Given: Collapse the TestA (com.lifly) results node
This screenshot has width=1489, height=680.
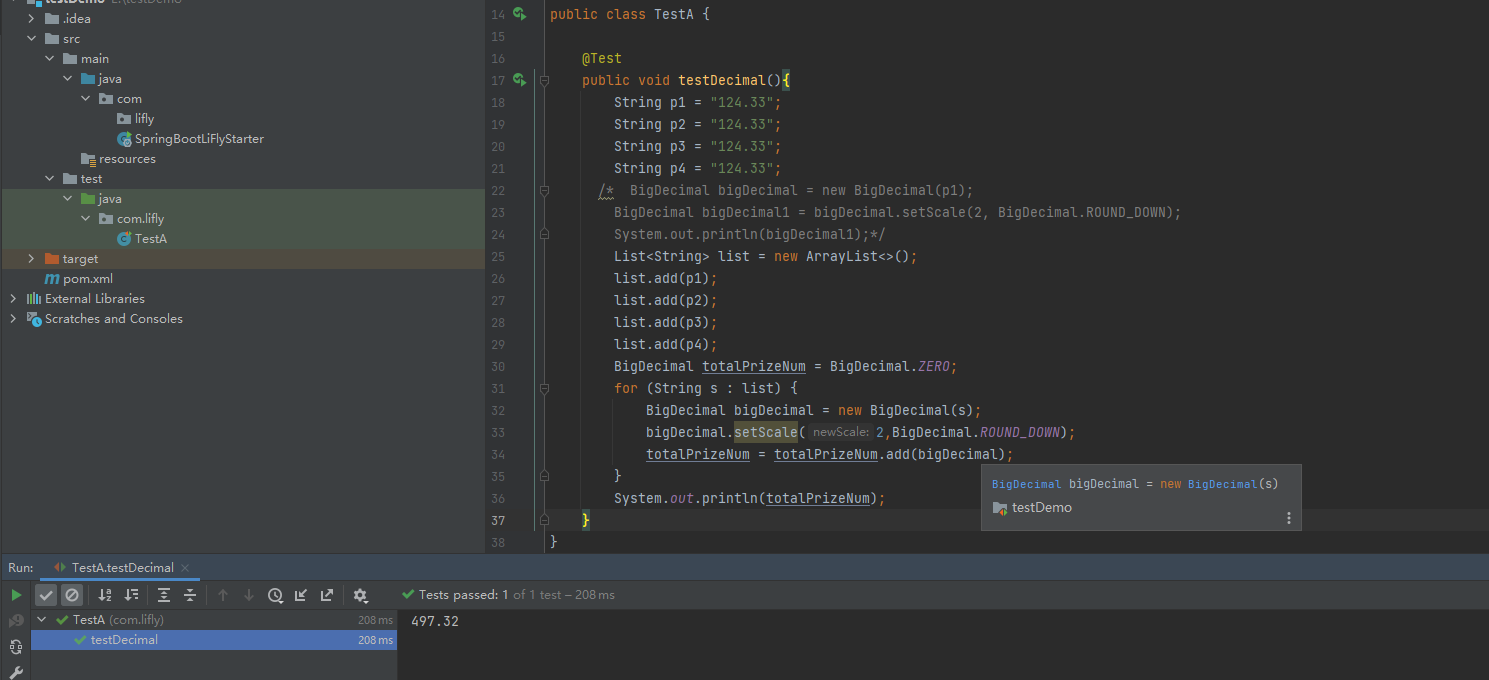Looking at the screenshot, I should click(41, 620).
